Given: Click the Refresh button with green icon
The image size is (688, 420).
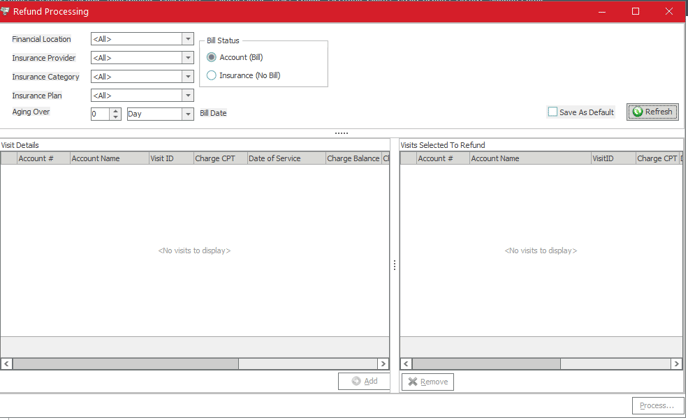Looking at the screenshot, I should pos(652,112).
